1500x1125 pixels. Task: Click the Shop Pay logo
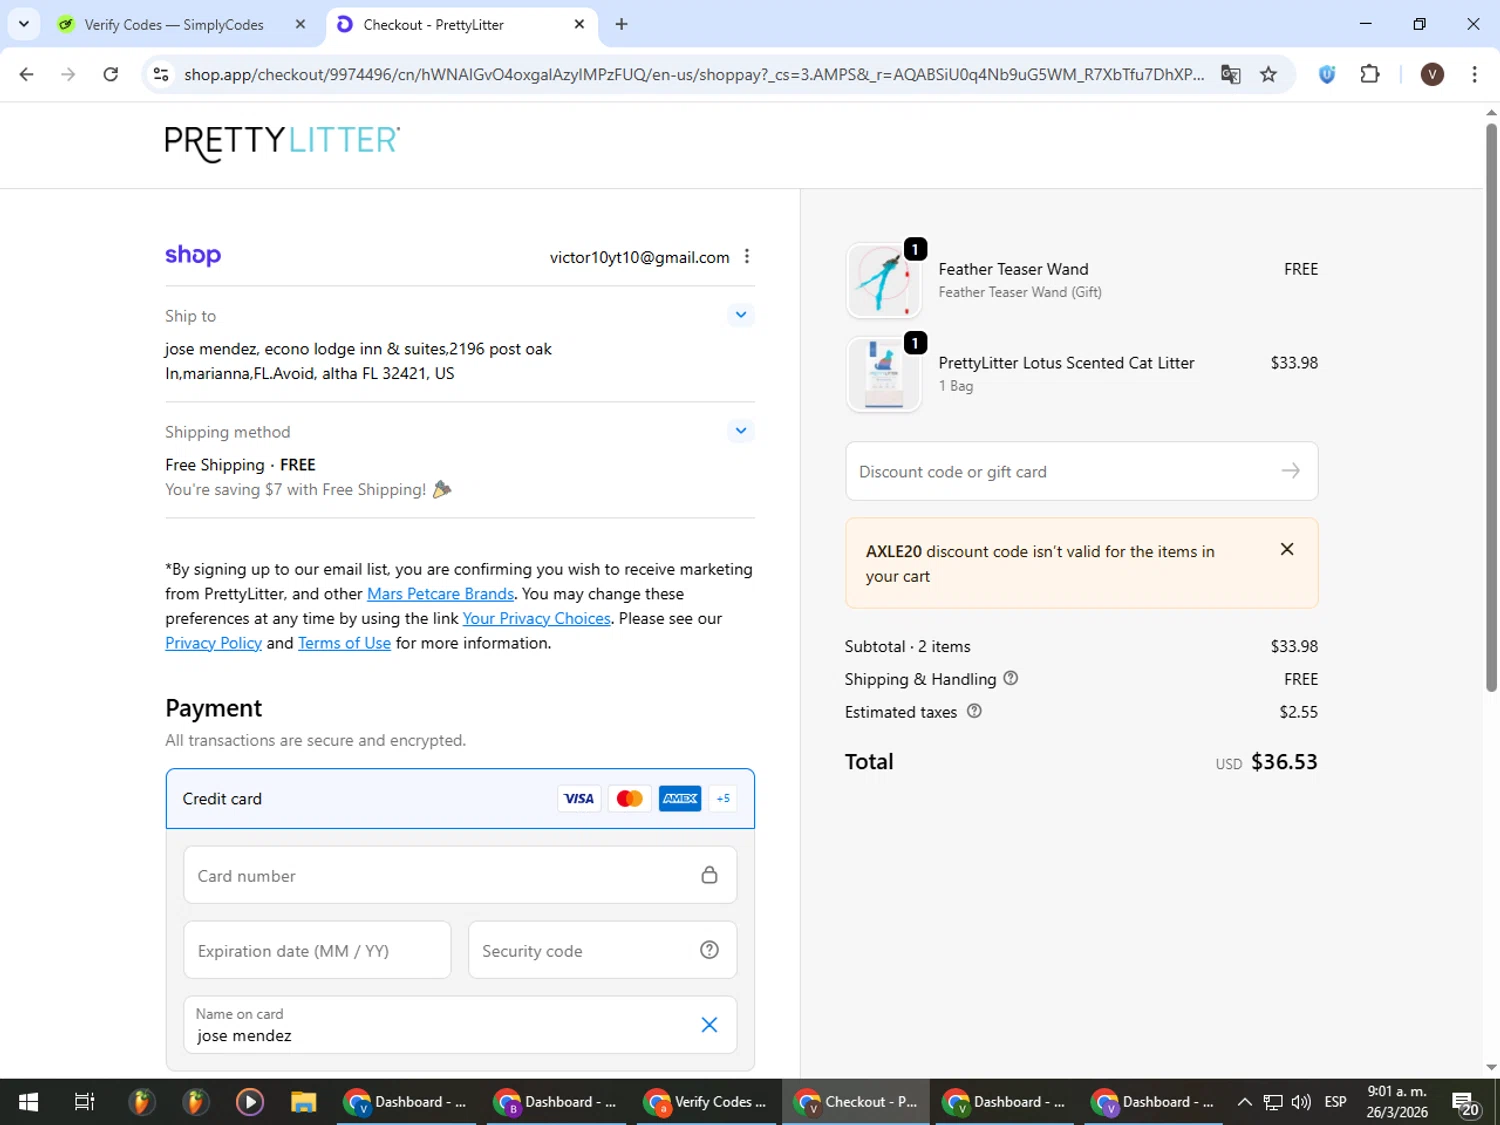(x=193, y=255)
